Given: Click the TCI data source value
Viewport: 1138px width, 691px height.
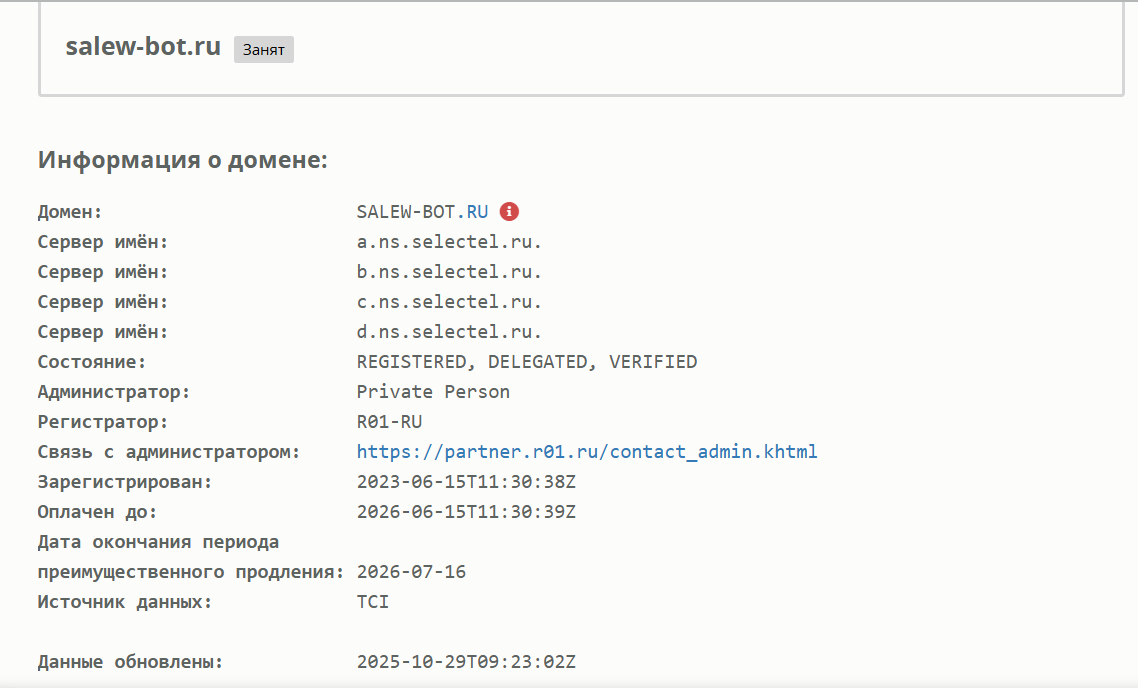Looking at the screenshot, I should pos(373,602).
